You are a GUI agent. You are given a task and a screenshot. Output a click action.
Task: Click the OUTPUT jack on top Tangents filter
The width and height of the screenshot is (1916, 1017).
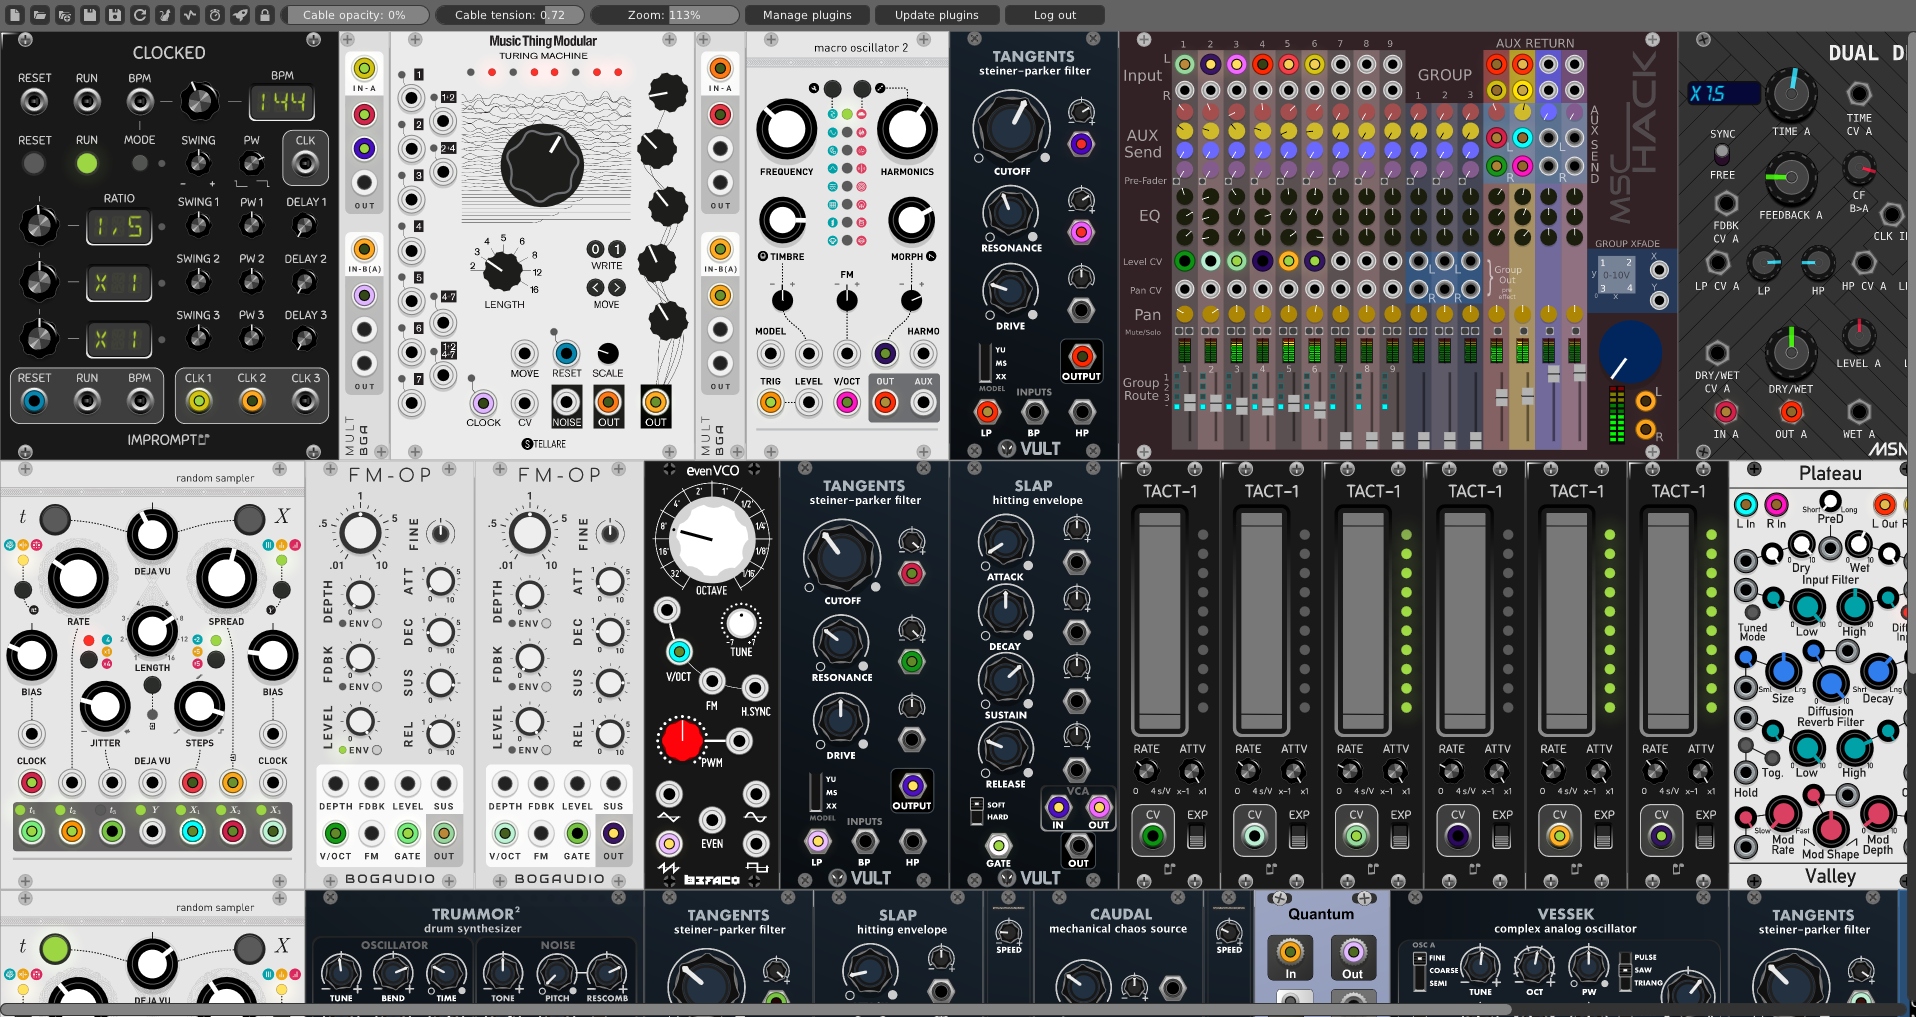[1081, 356]
